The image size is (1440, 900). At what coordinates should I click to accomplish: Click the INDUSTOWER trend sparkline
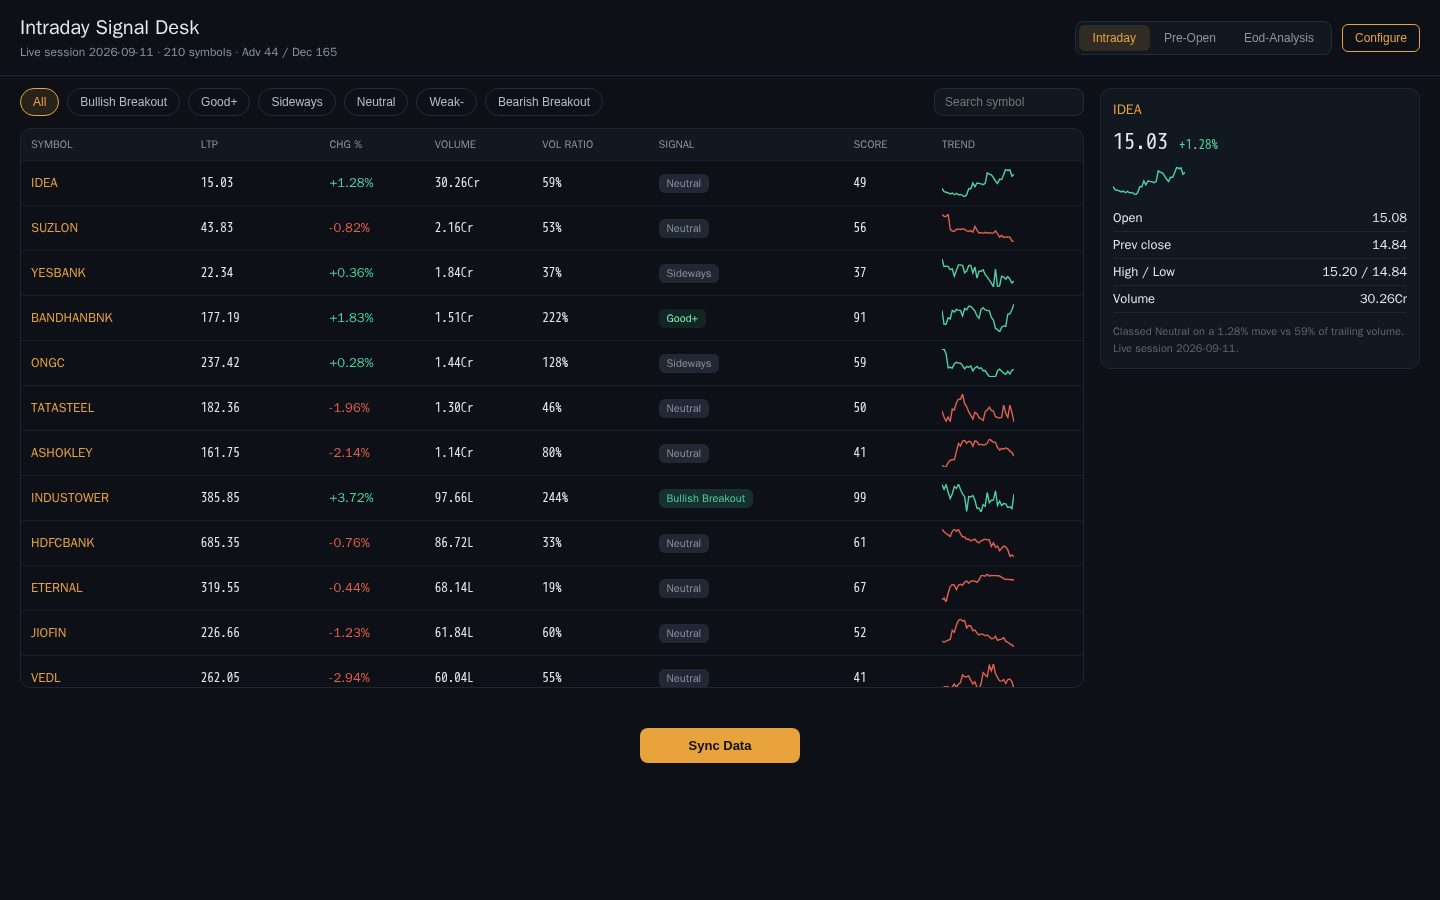978,498
